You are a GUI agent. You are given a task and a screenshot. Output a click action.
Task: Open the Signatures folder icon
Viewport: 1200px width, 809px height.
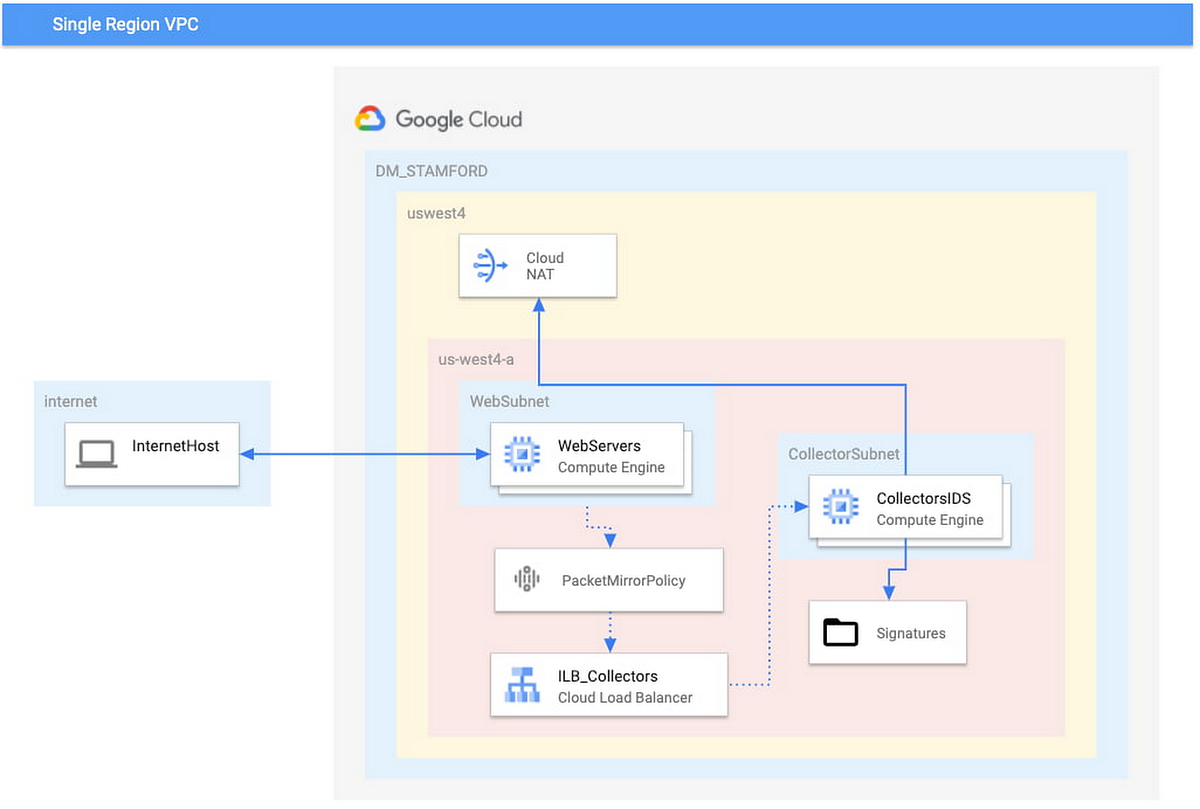pos(841,632)
